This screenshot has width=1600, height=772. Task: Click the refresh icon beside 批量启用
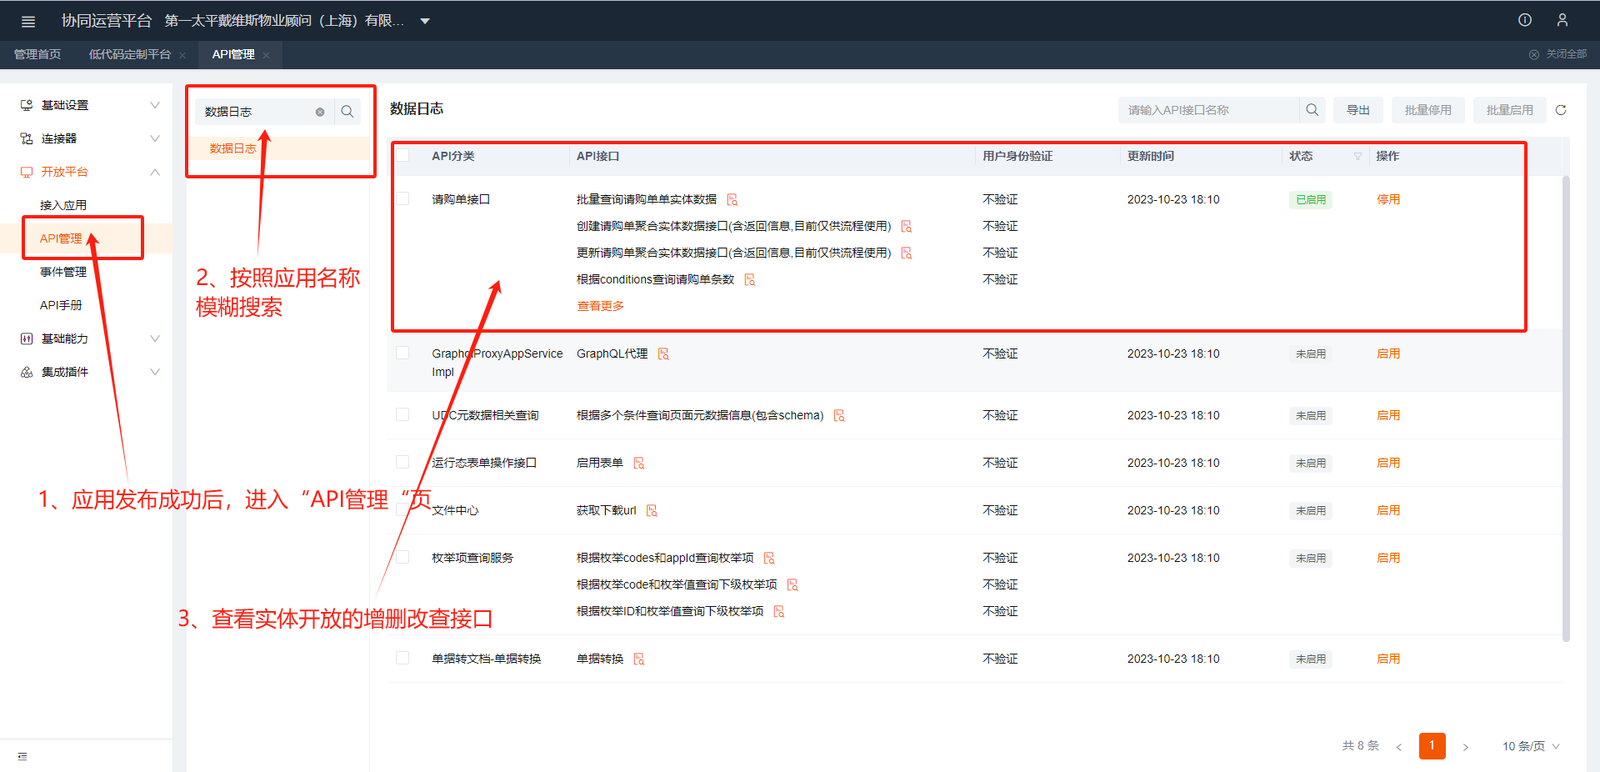point(1560,110)
